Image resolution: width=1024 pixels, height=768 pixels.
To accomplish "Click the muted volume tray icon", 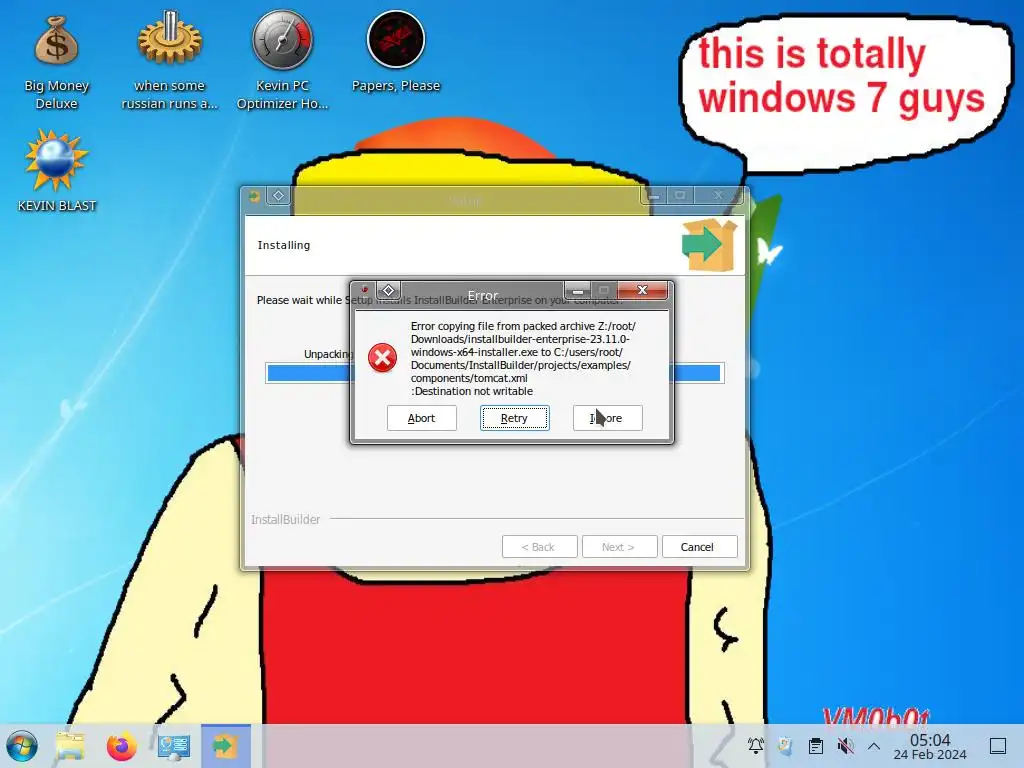I will 846,745.
